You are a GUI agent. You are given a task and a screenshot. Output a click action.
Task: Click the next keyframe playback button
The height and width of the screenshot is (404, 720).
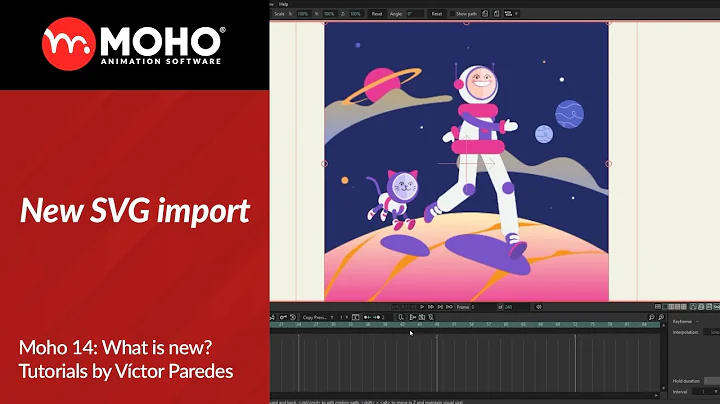[x=440, y=307]
